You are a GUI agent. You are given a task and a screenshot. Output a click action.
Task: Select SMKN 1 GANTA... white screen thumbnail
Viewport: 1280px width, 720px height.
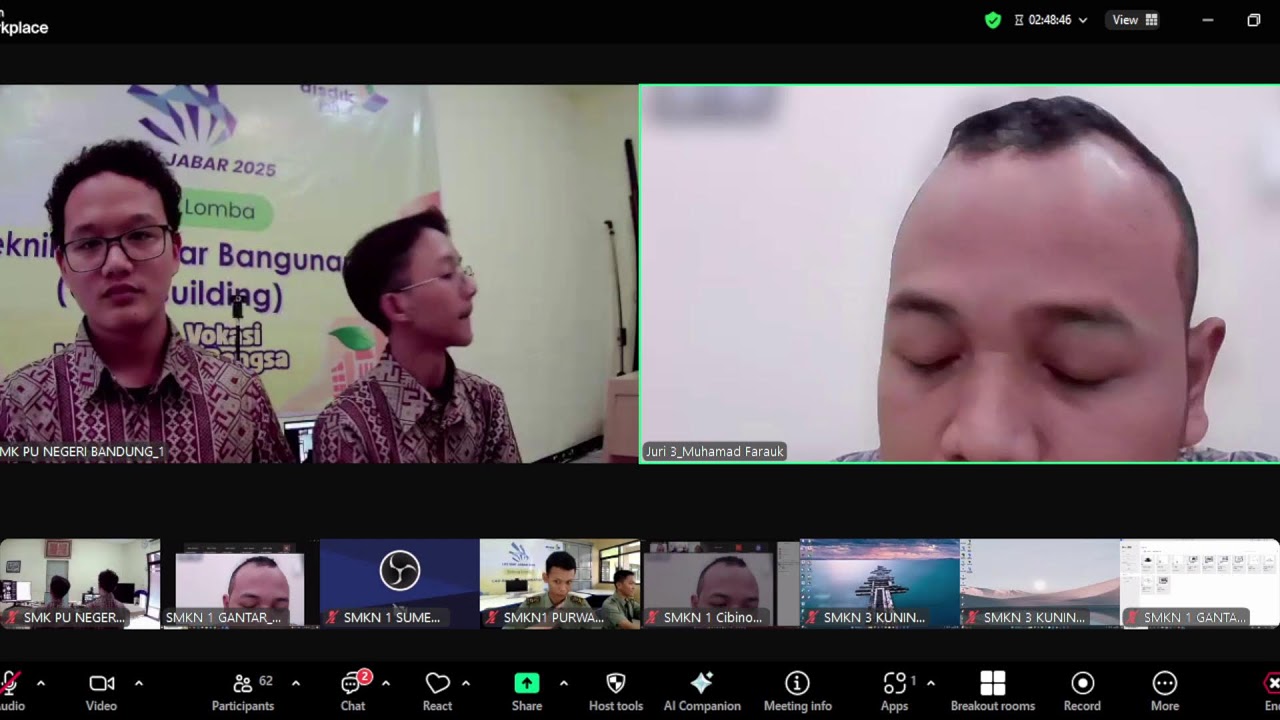pyautogui.click(x=1200, y=584)
